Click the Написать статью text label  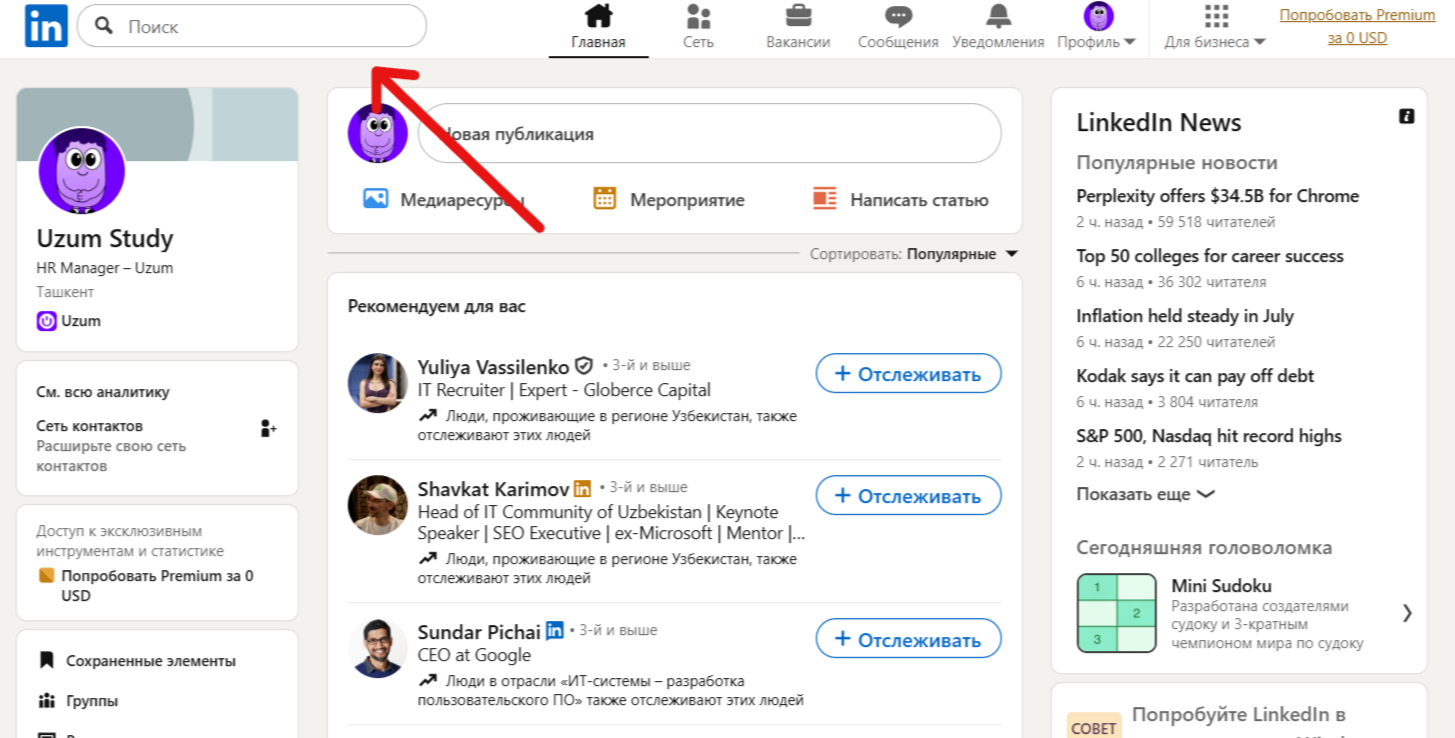[x=919, y=200]
